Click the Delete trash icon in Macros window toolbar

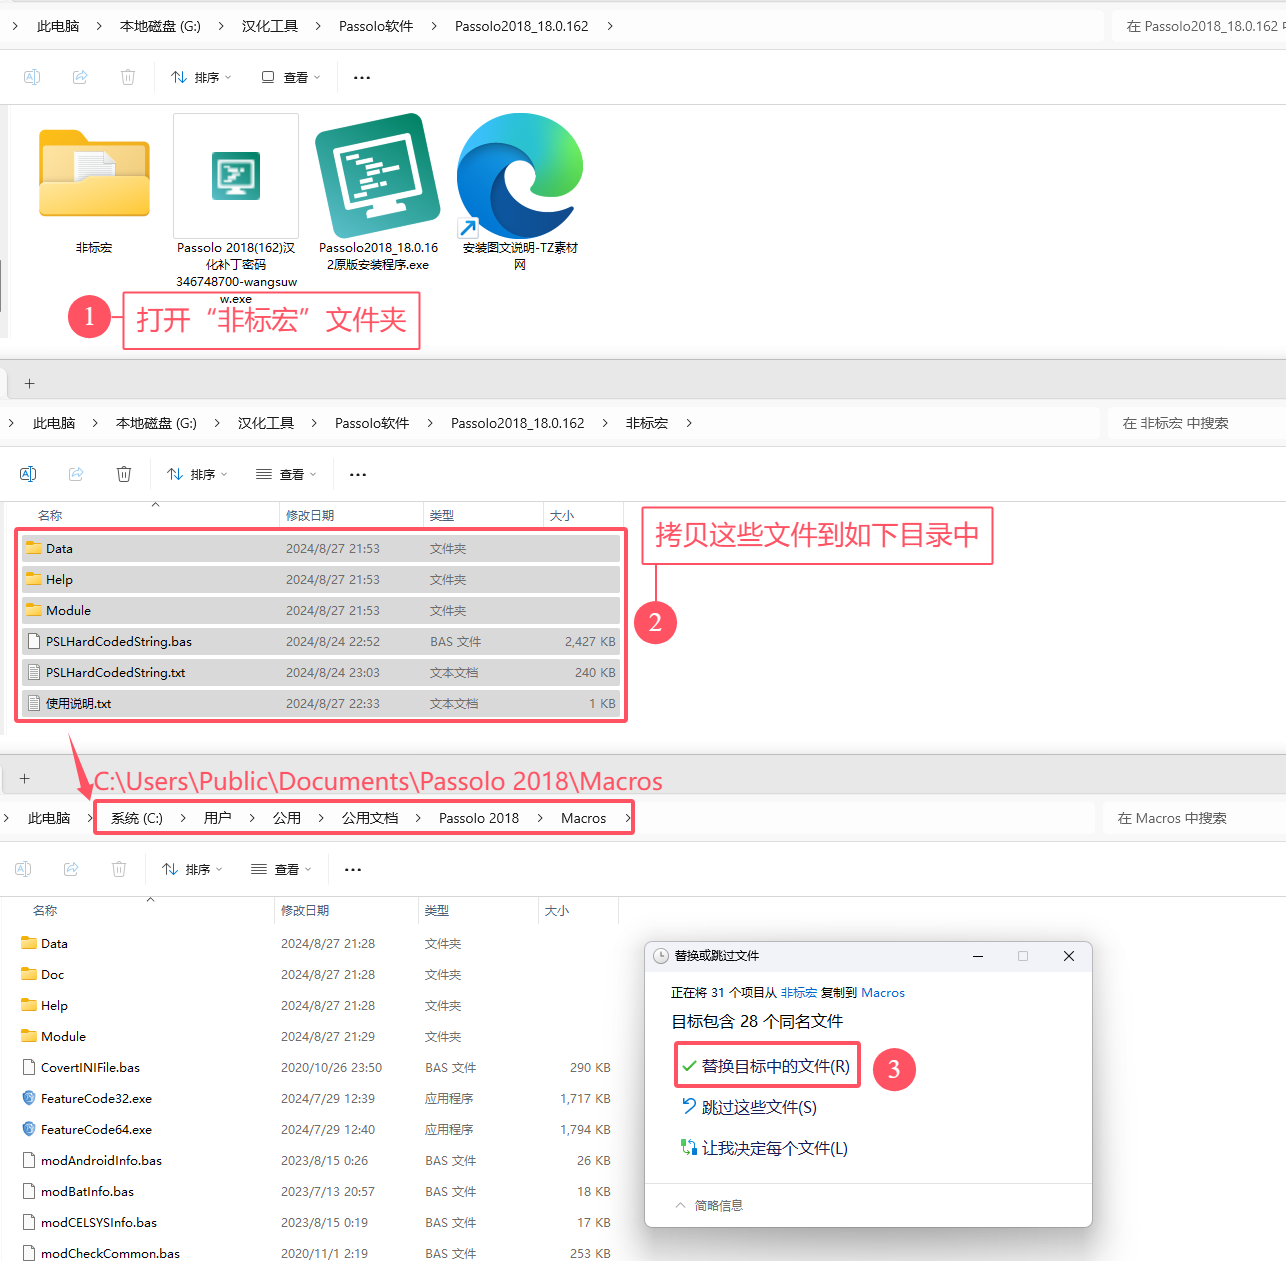(119, 869)
